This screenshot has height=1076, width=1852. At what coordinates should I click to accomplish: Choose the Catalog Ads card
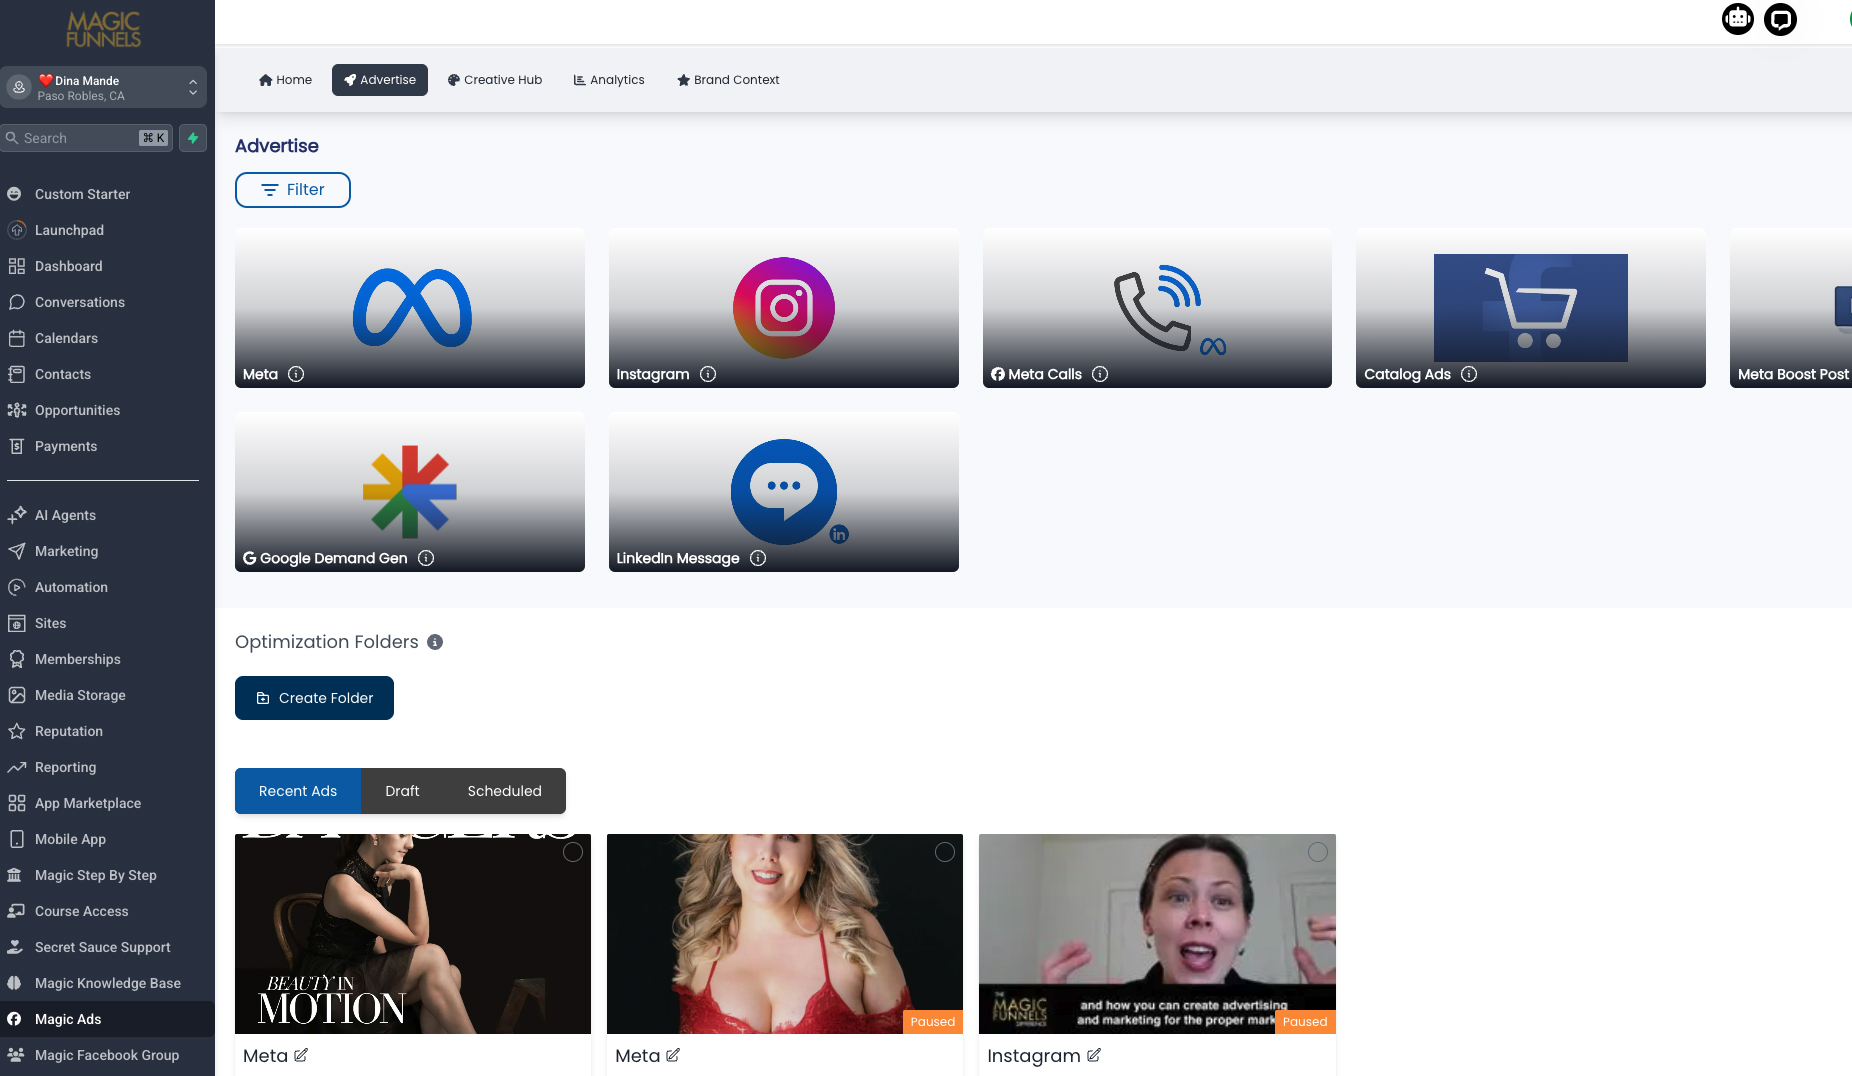1531,308
